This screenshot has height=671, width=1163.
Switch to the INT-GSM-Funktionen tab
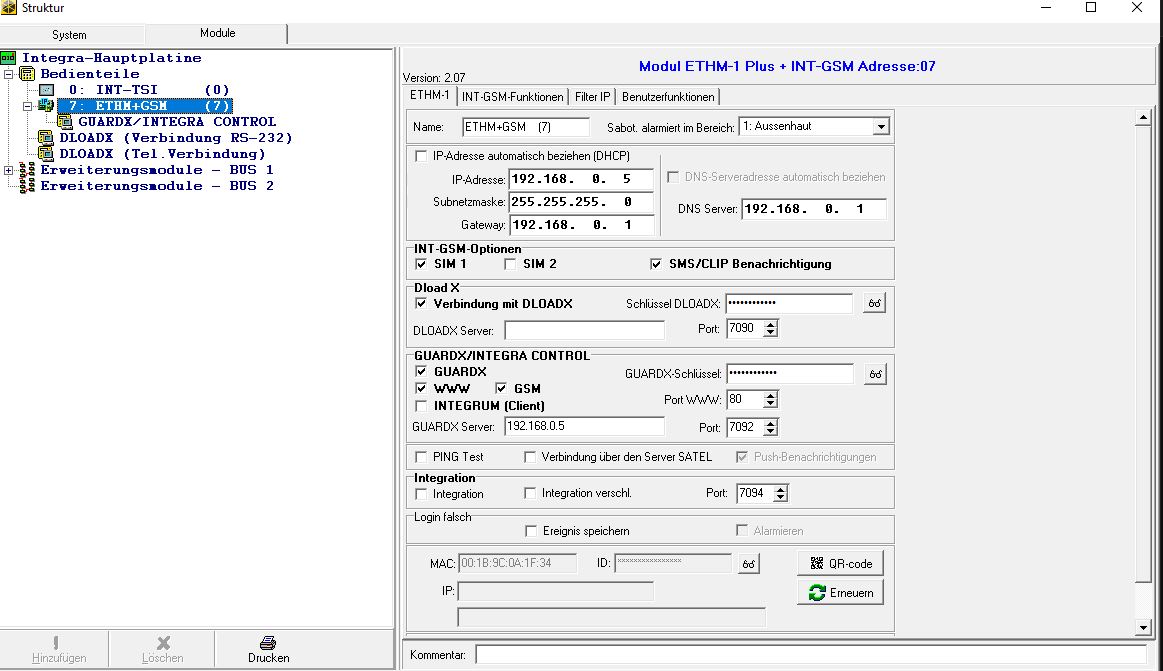pos(512,97)
